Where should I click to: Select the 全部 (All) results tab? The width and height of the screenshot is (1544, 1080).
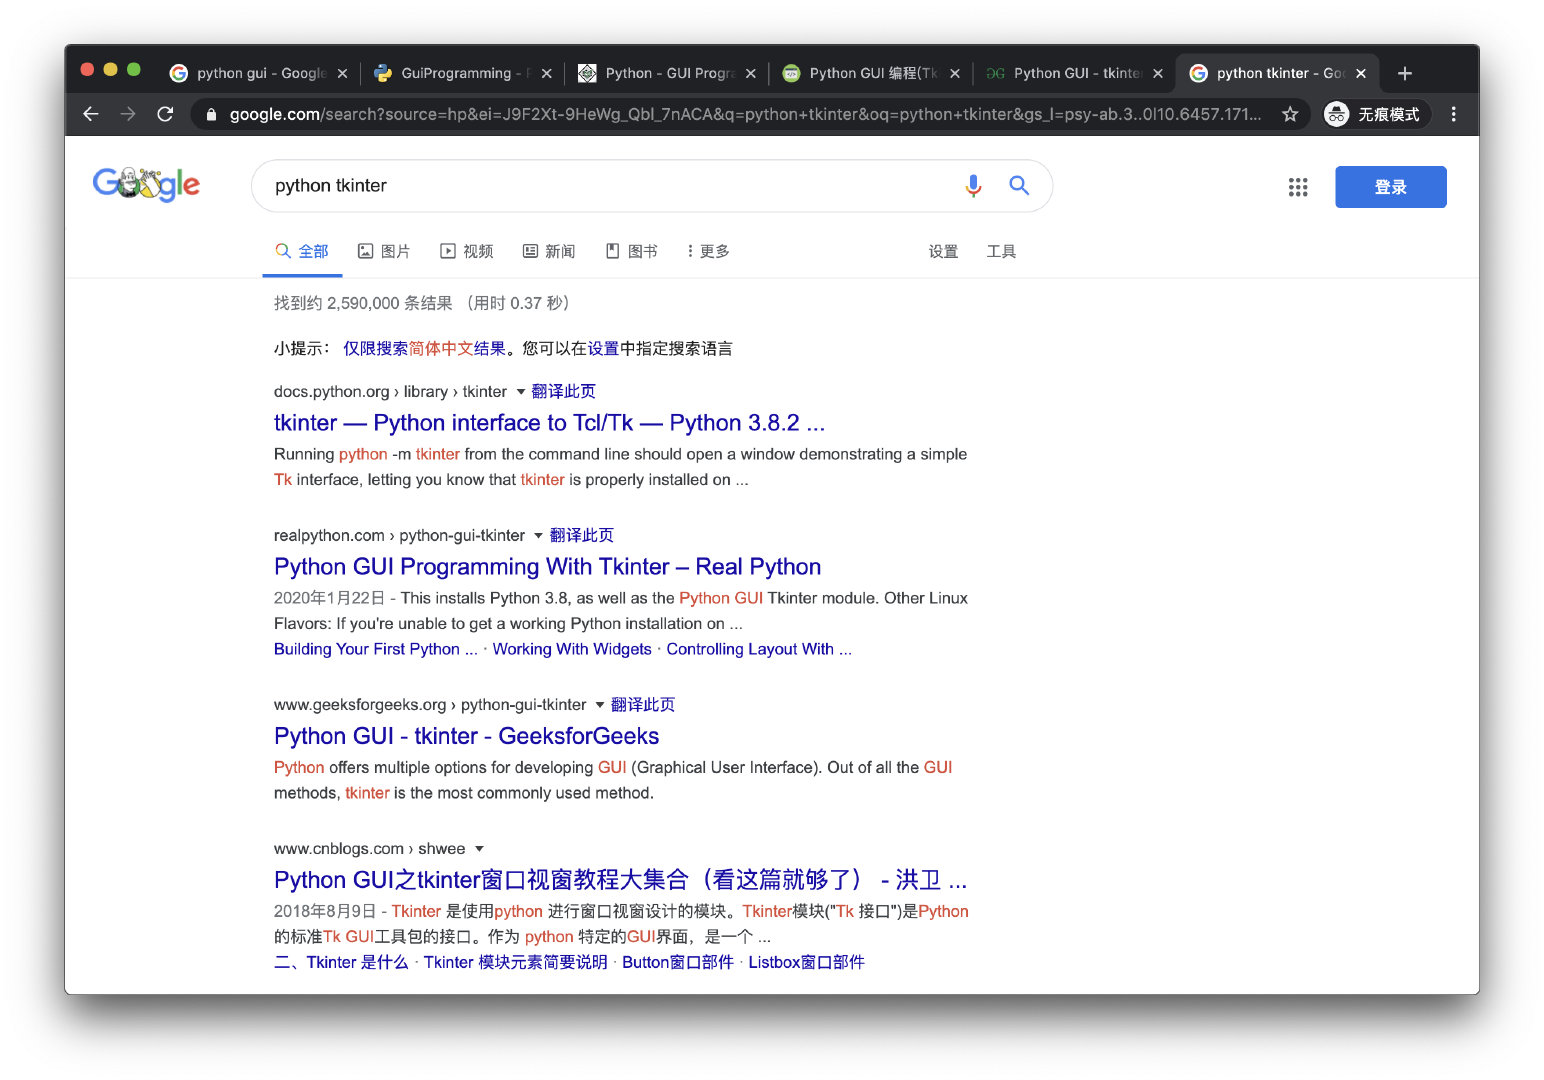coord(302,251)
